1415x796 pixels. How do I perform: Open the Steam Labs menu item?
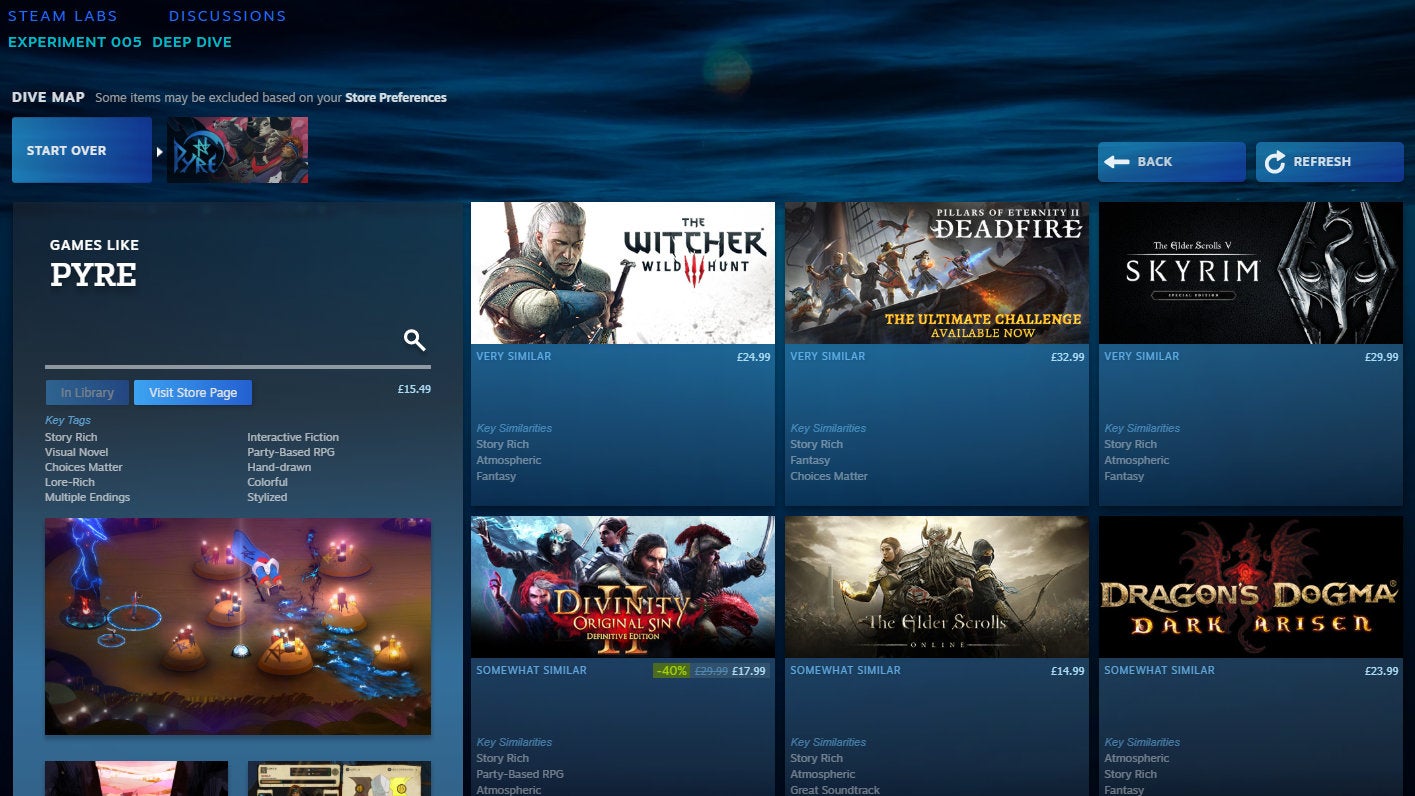(x=63, y=15)
